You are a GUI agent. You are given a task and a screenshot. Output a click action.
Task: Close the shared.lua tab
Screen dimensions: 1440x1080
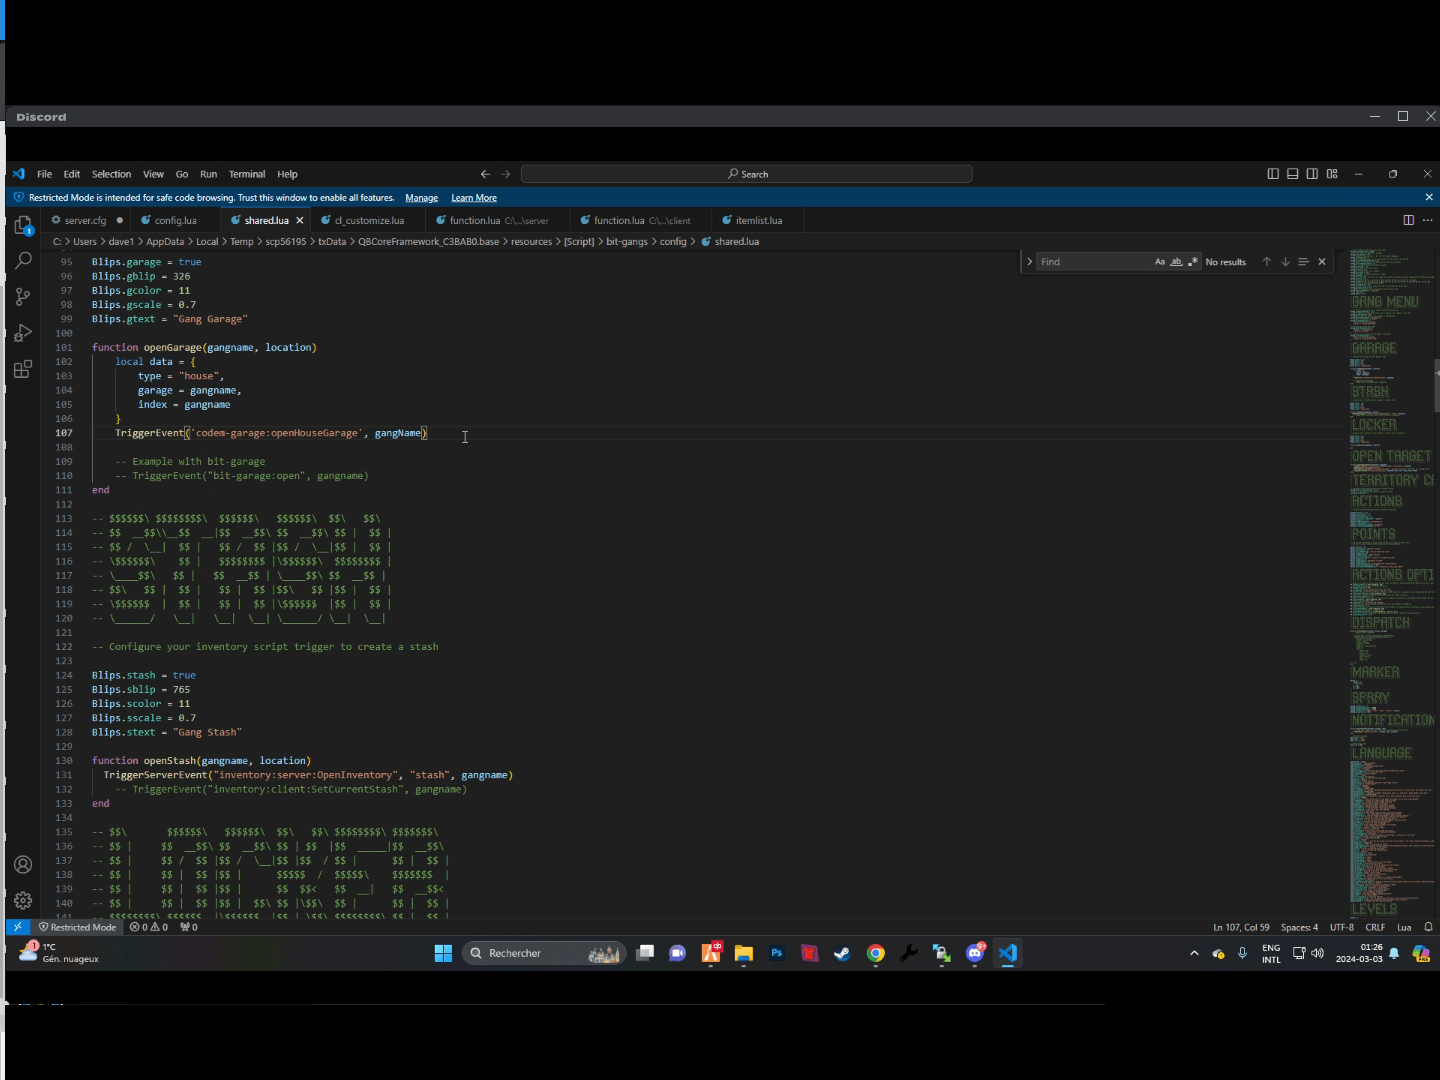(299, 220)
